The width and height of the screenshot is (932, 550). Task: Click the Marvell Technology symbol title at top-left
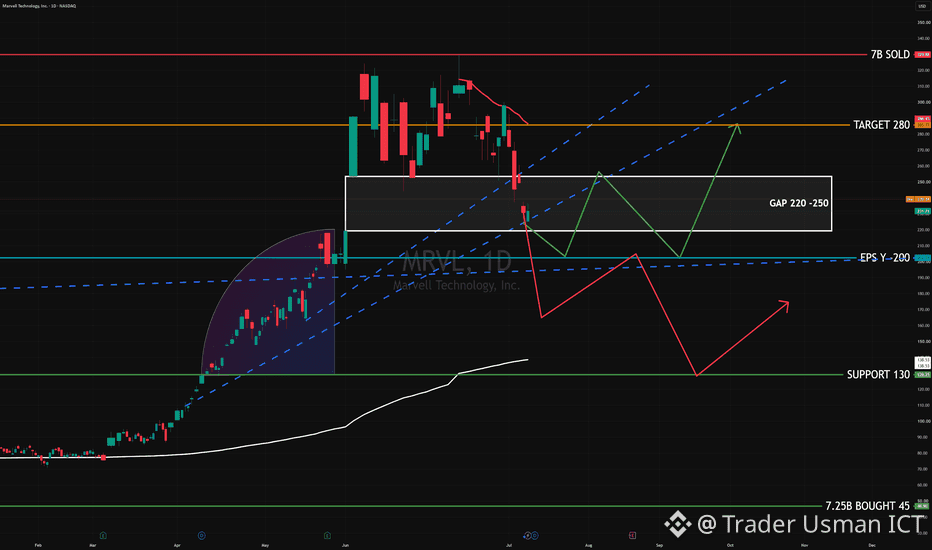[x=39, y=6]
